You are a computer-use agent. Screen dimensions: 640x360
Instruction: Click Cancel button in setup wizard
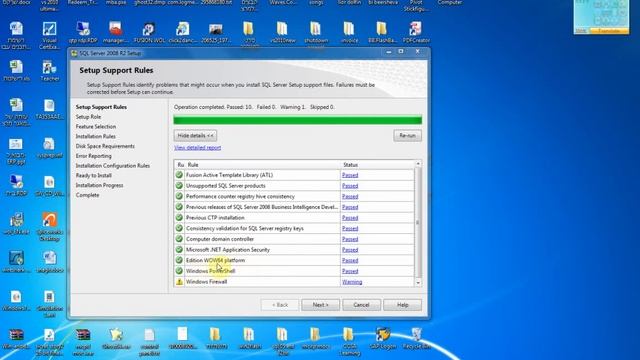tap(361, 305)
